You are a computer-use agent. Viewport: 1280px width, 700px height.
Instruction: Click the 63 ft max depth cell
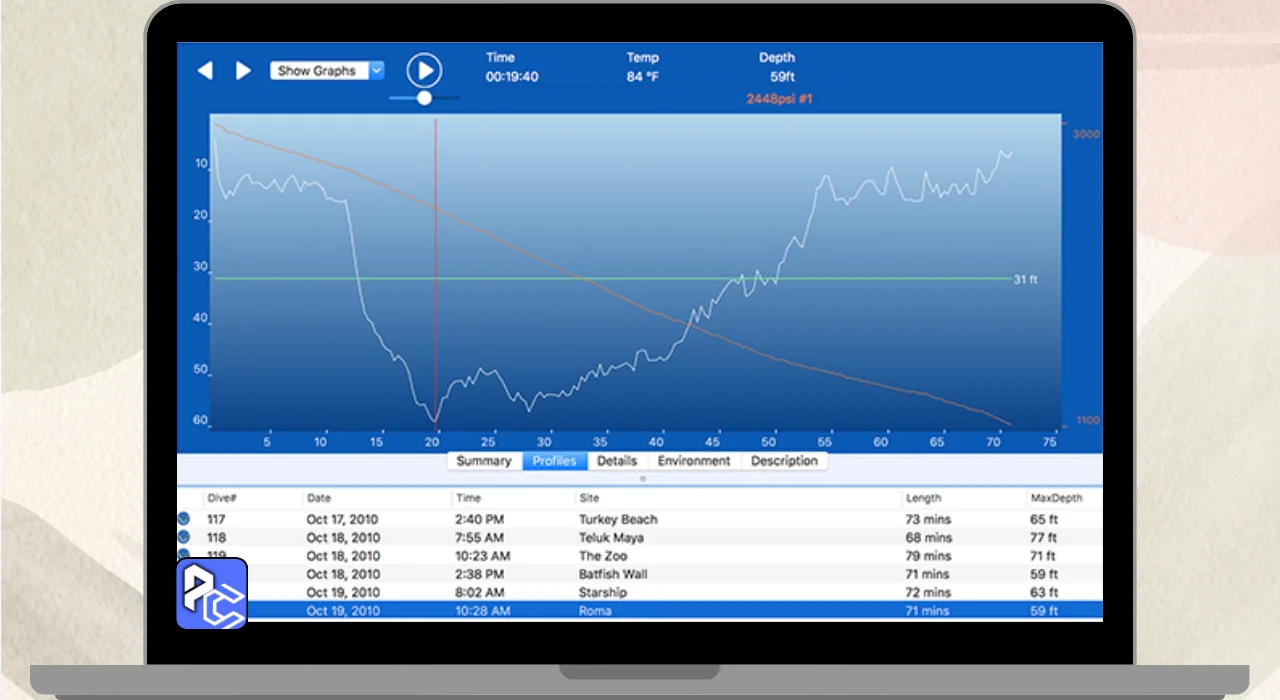pyautogui.click(x=1044, y=592)
